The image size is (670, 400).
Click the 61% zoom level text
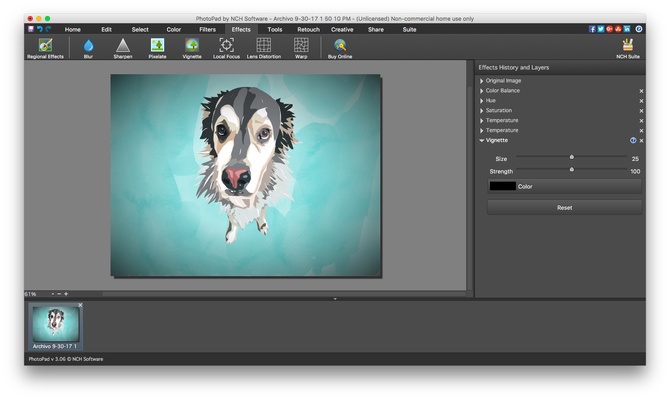[x=30, y=294]
